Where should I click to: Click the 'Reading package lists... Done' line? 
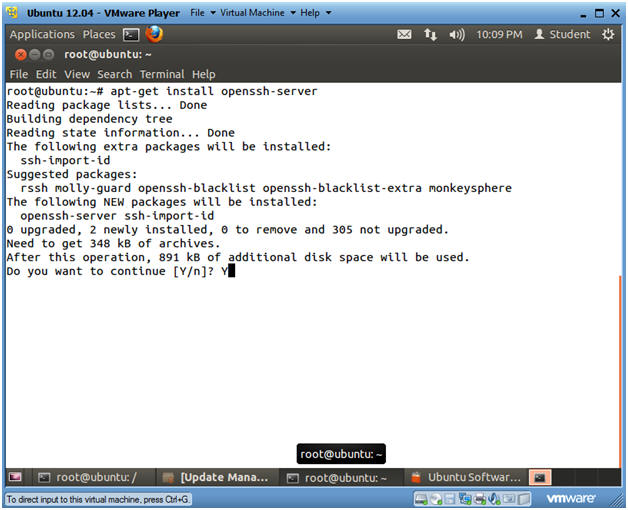click(107, 105)
